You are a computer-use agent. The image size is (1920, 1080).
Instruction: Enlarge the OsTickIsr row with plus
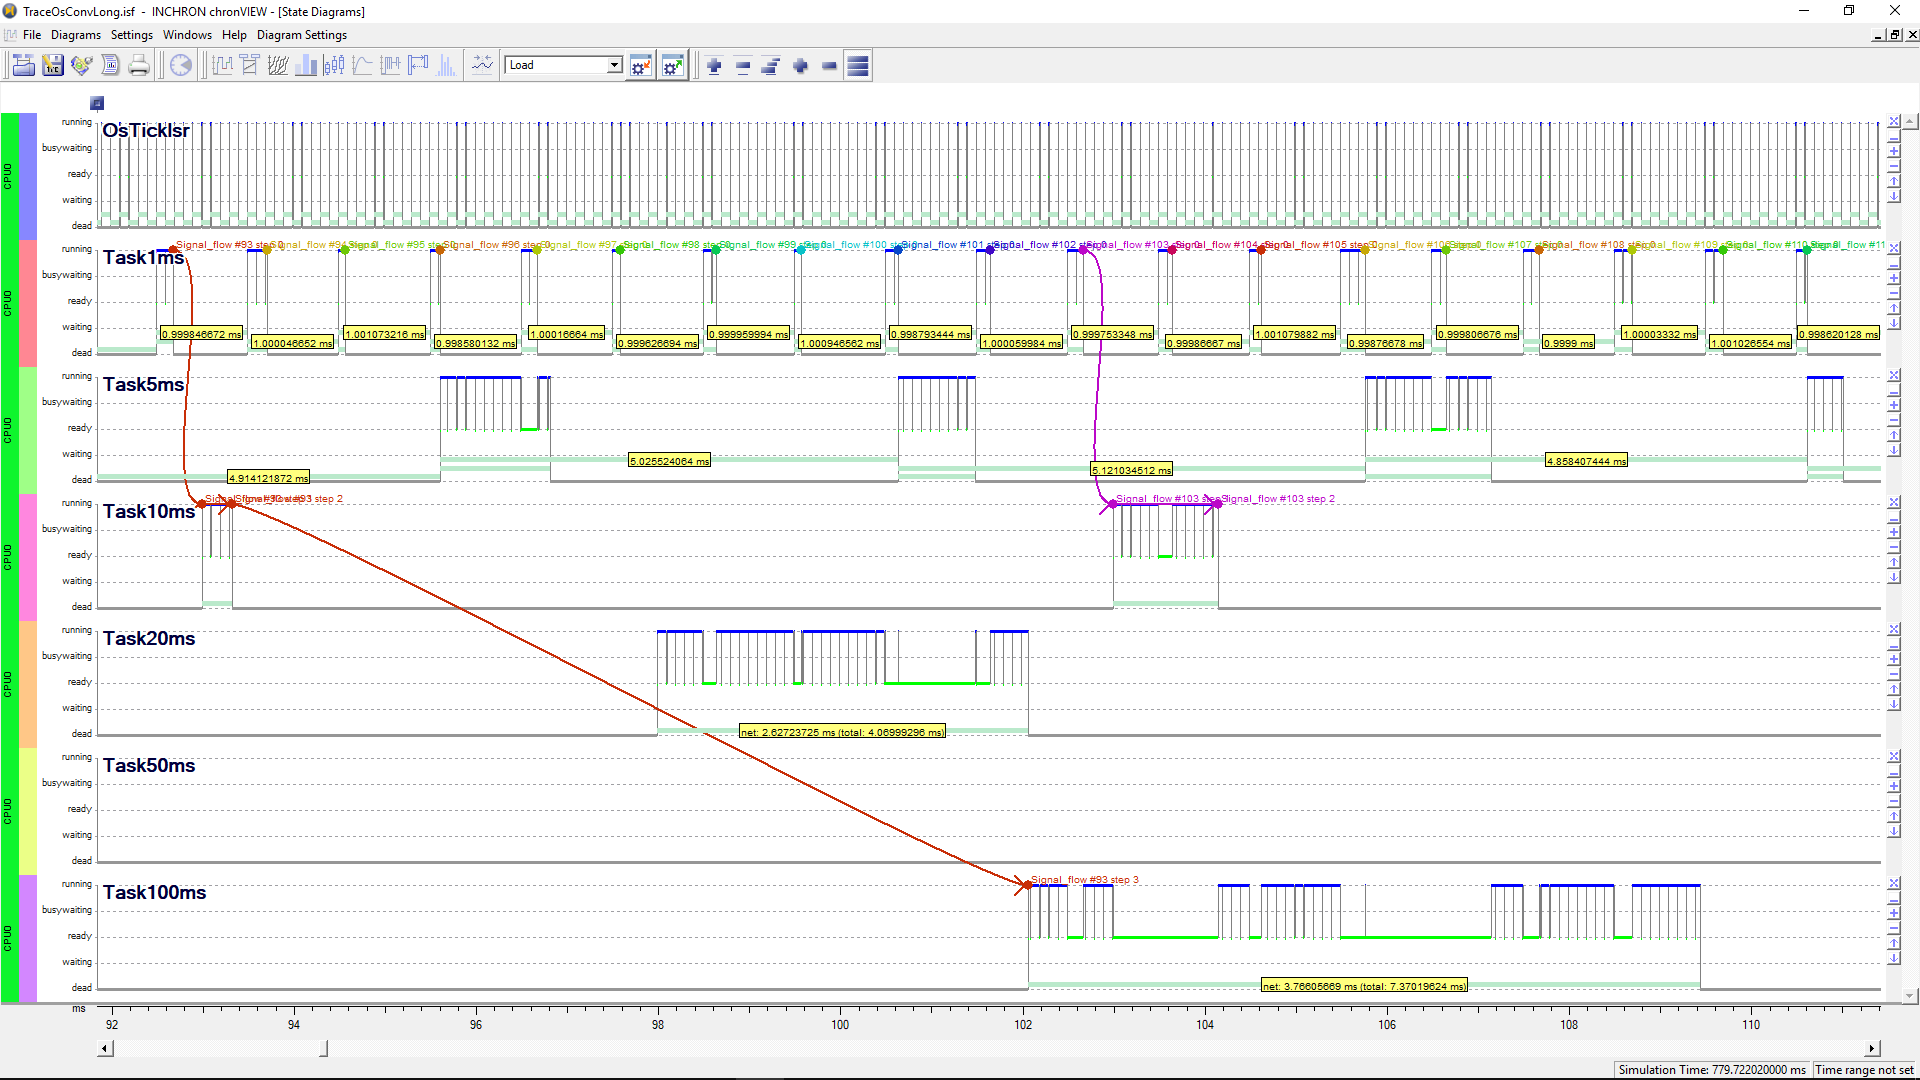(x=1894, y=152)
